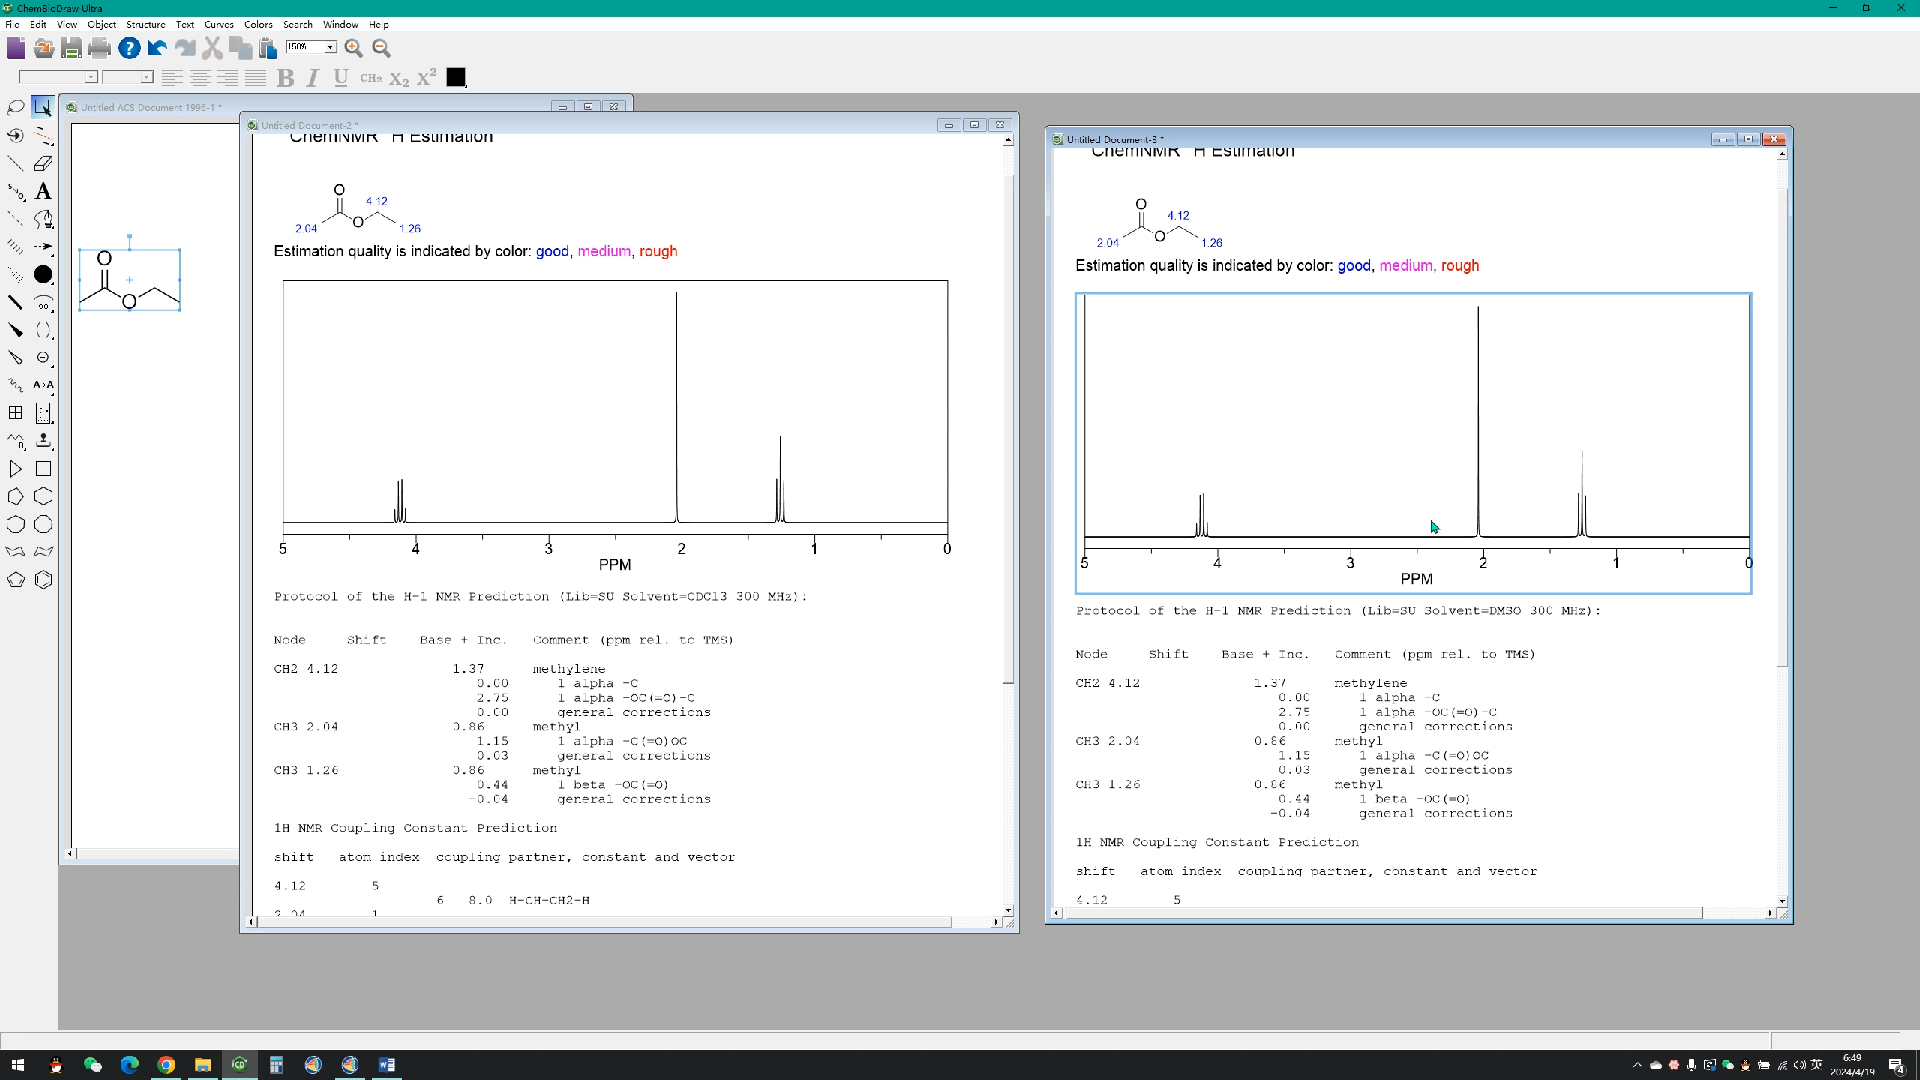Image resolution: width=1920 pixels, height=1080 pixels.
Task: Select the Orbital tool (black circle)
Action: (x=43, y=274)
